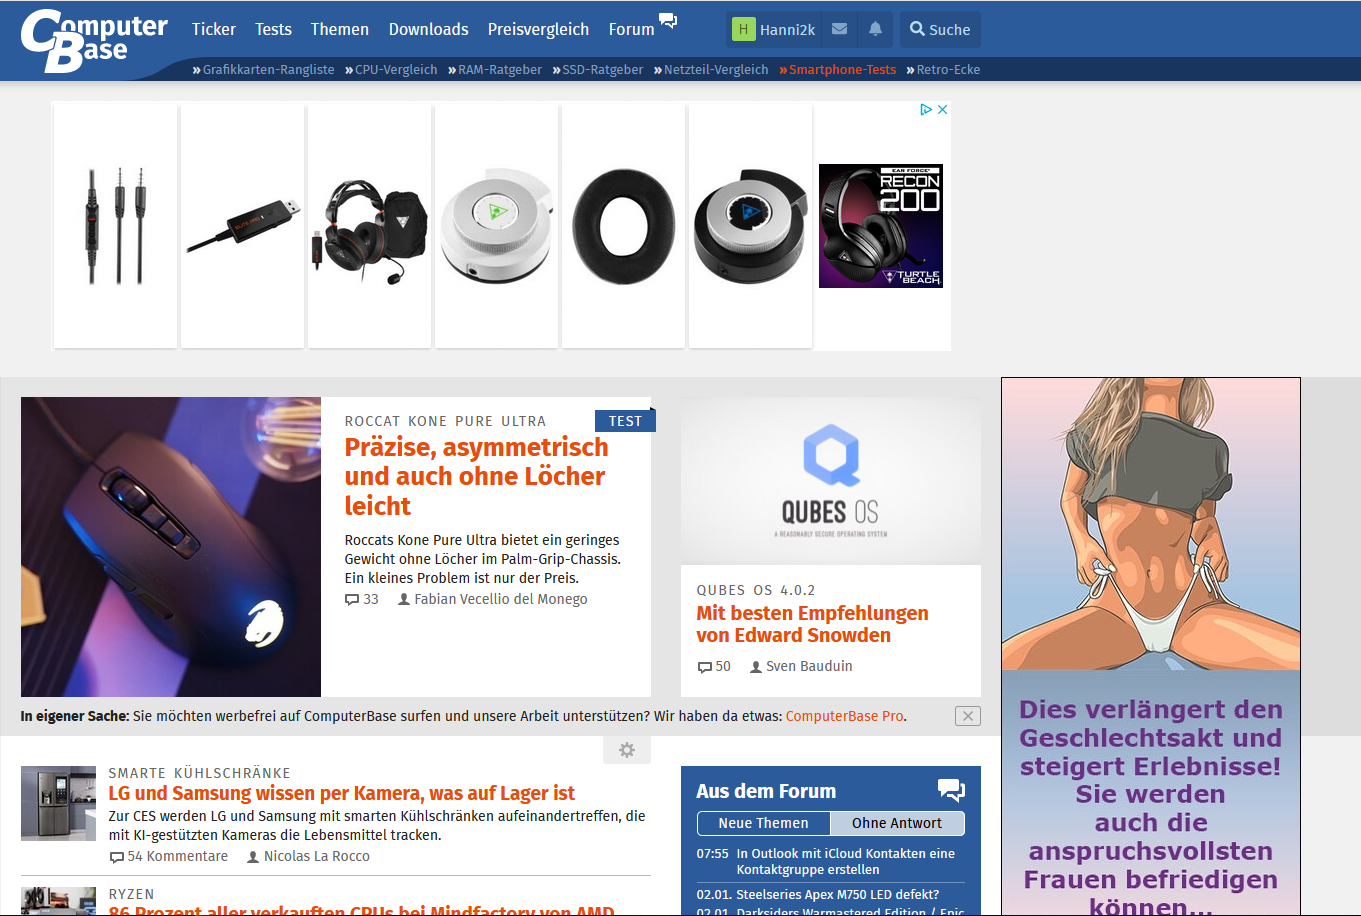The image size is (1361, 916).
Task: Close the banner ad with X icon
Action: coord(942,109)
